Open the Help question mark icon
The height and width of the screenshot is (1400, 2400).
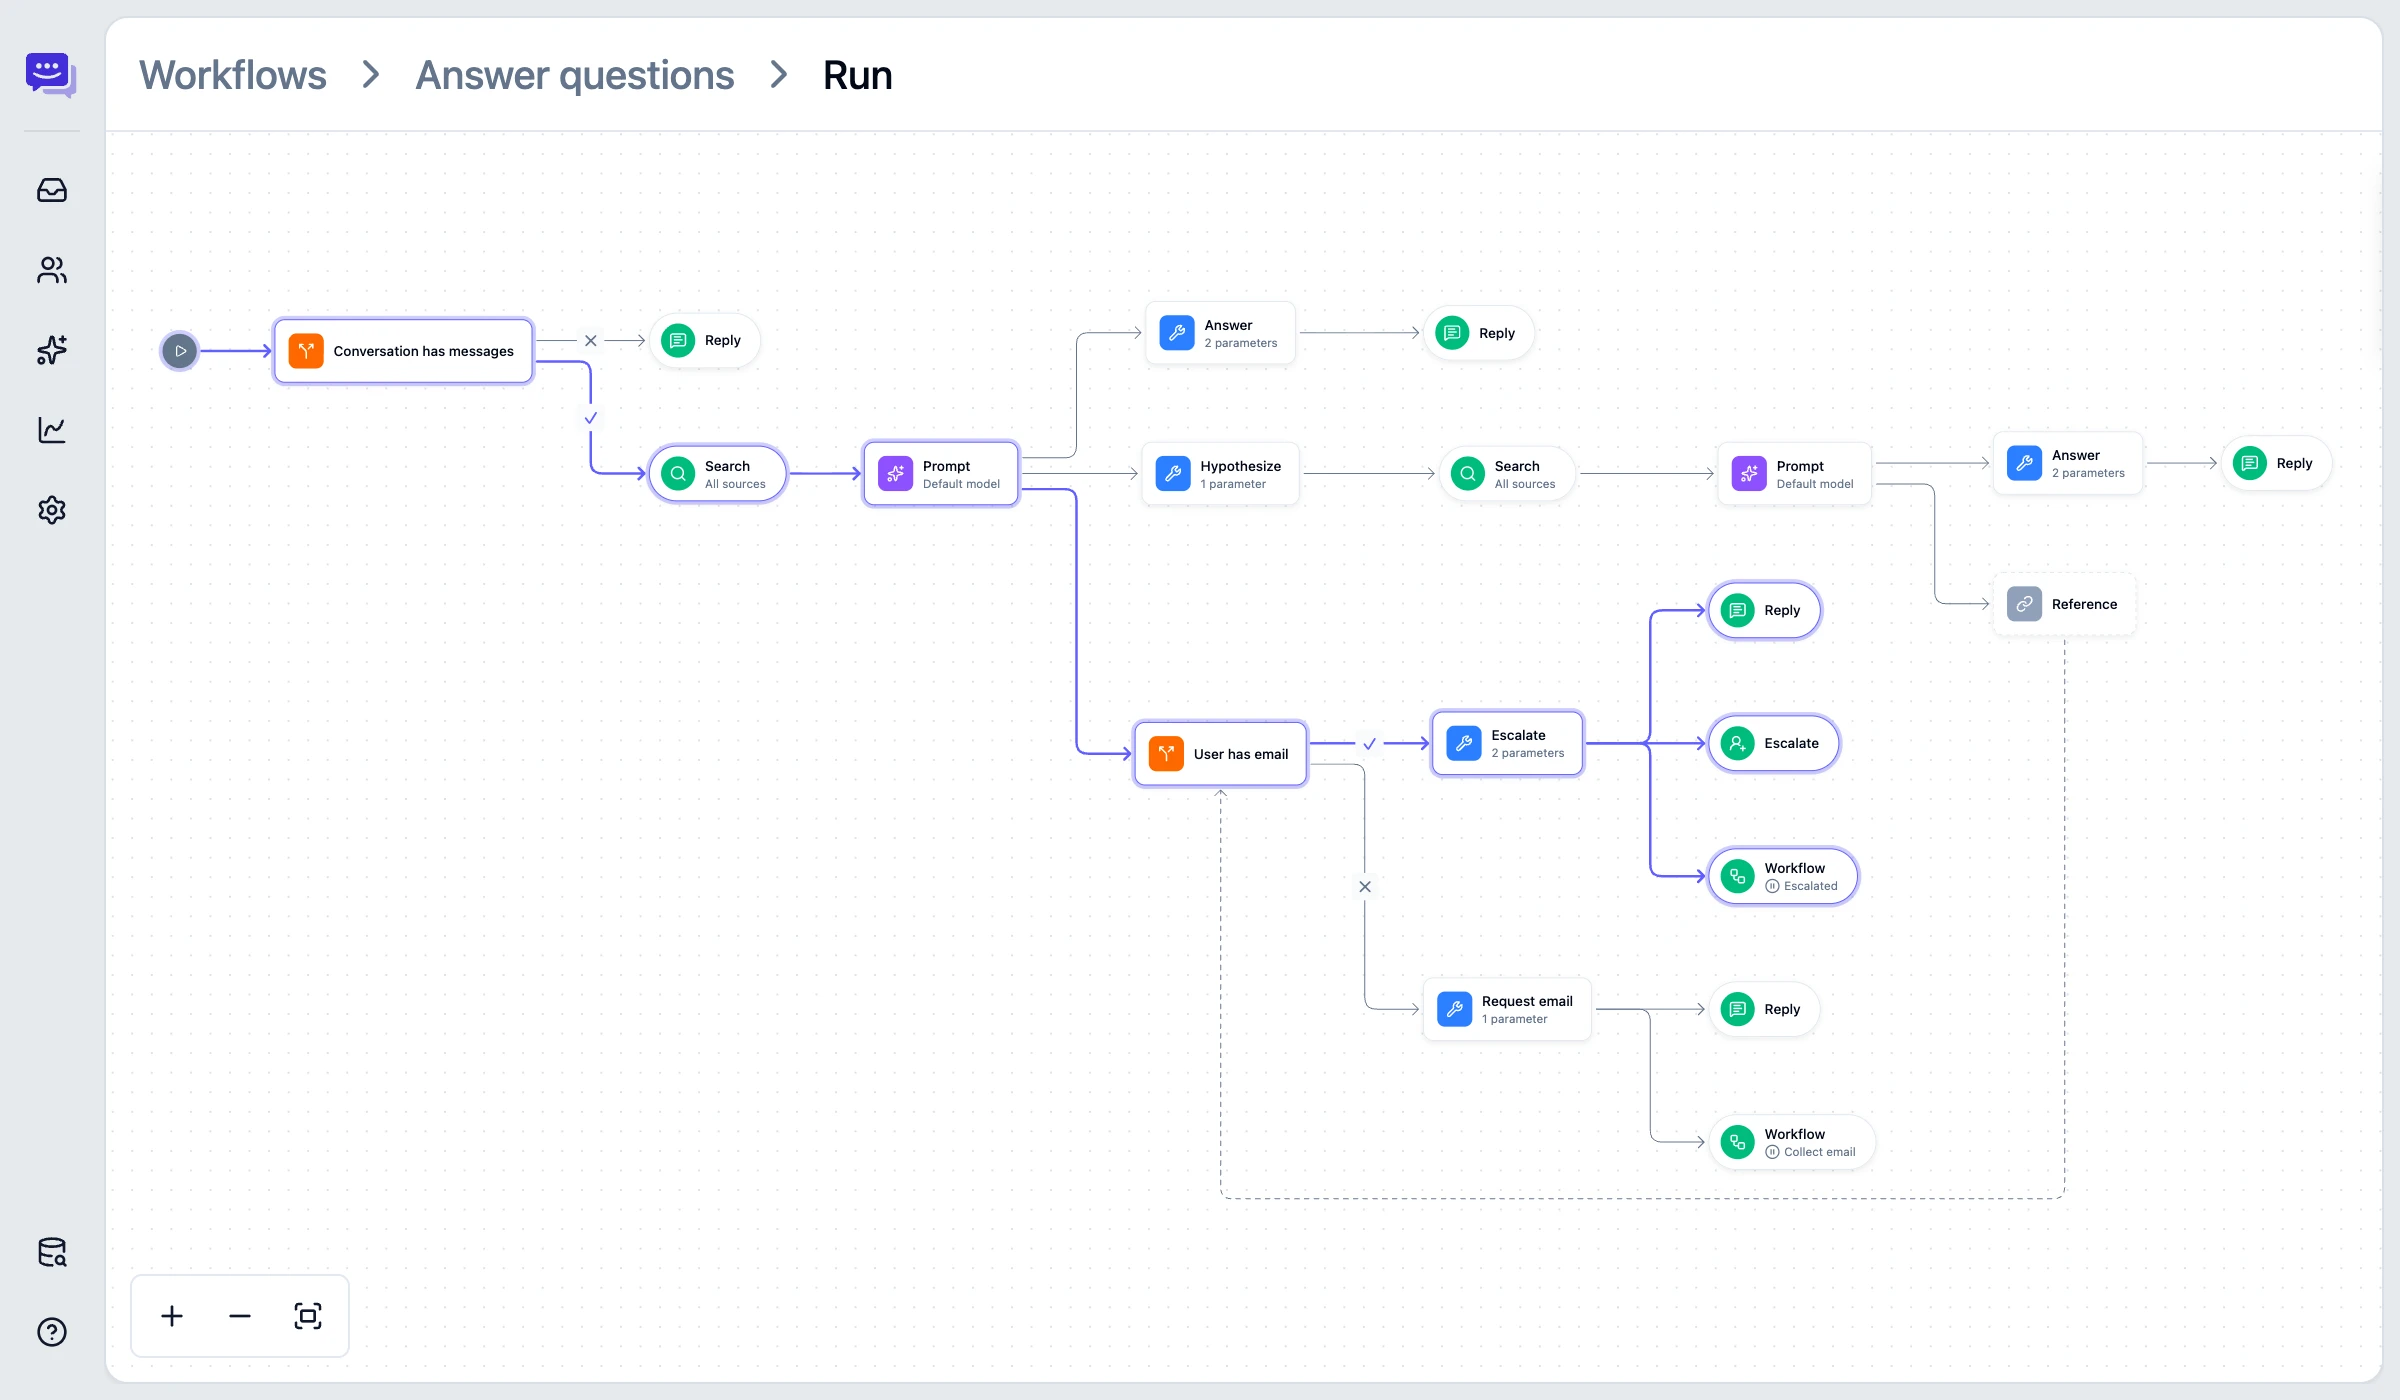52,1332
